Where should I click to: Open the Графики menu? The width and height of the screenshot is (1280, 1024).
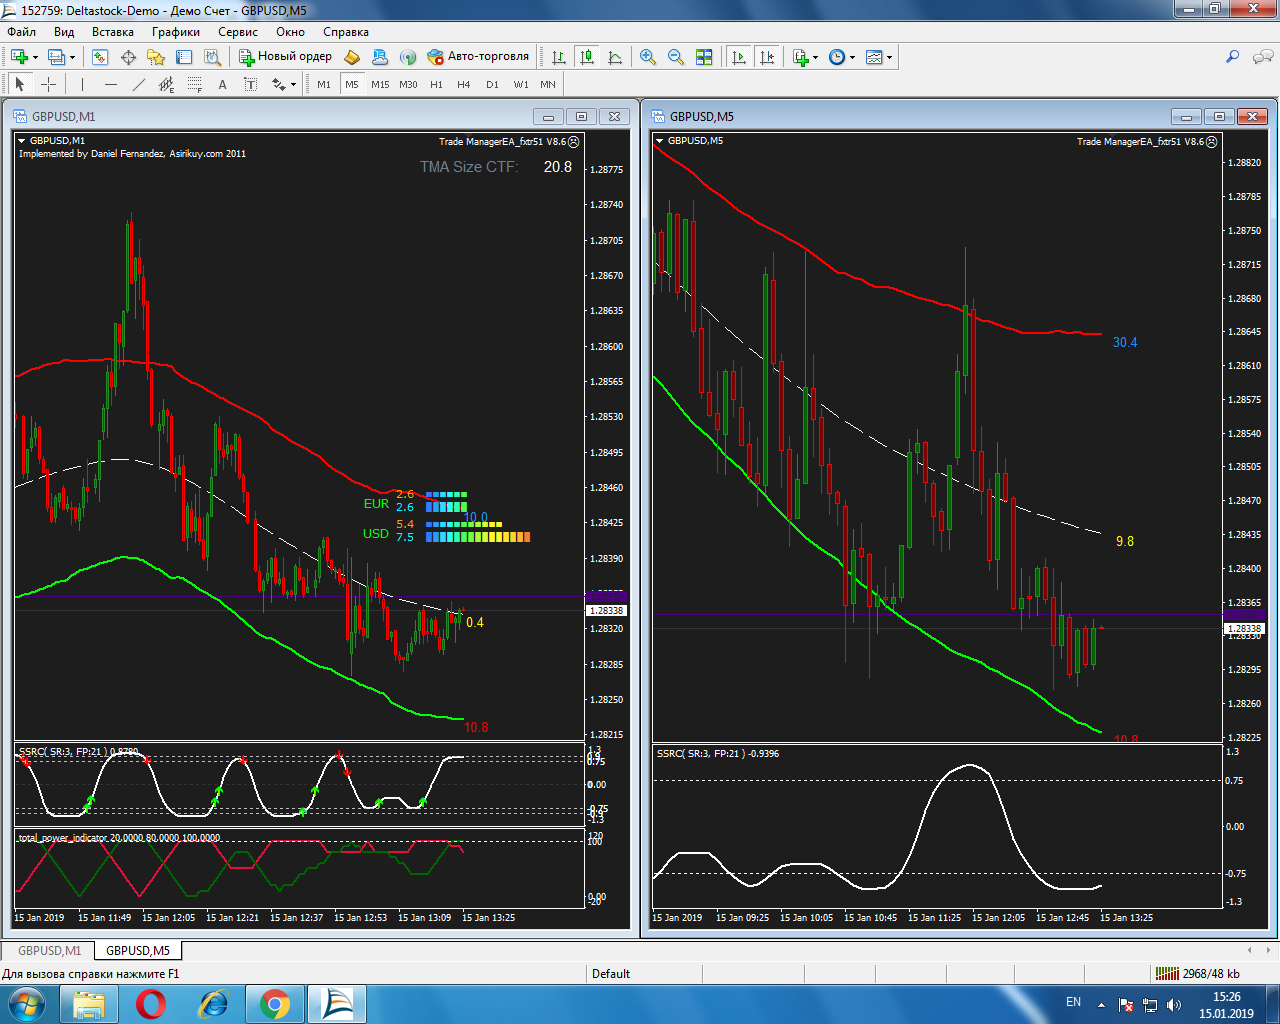click(x=176, y=32)
